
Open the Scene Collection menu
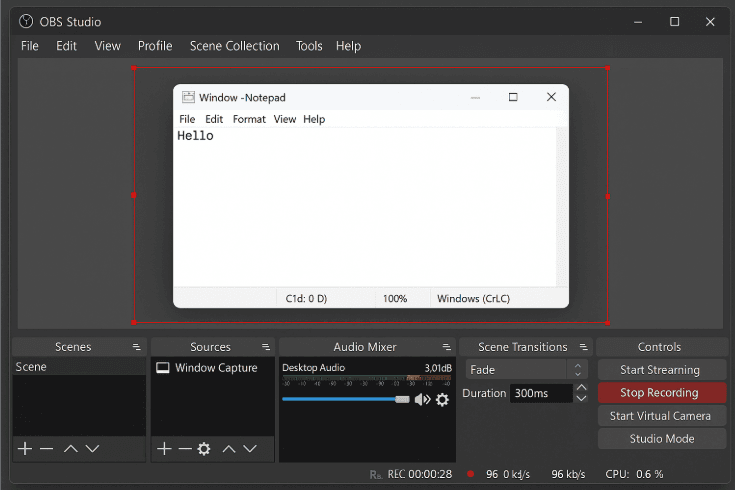click(234, 46)
